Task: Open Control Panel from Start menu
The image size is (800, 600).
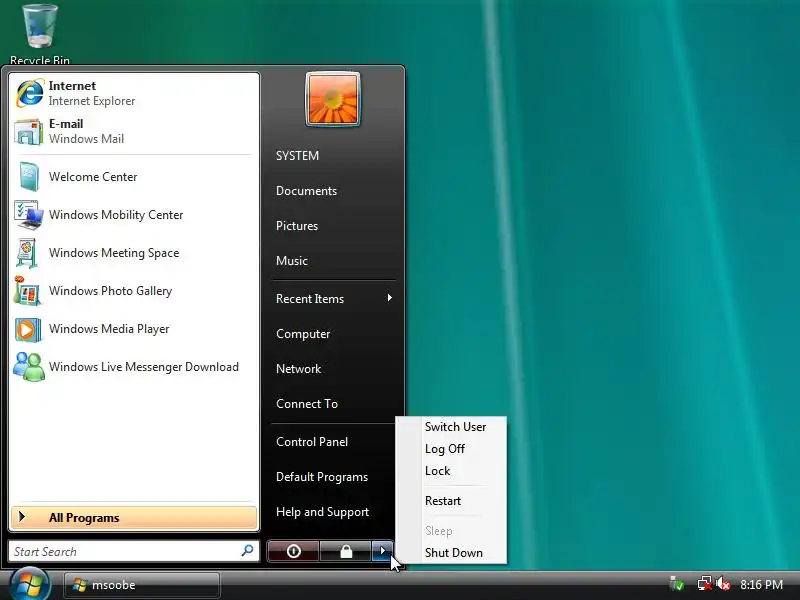Action: tap(312, 442)
